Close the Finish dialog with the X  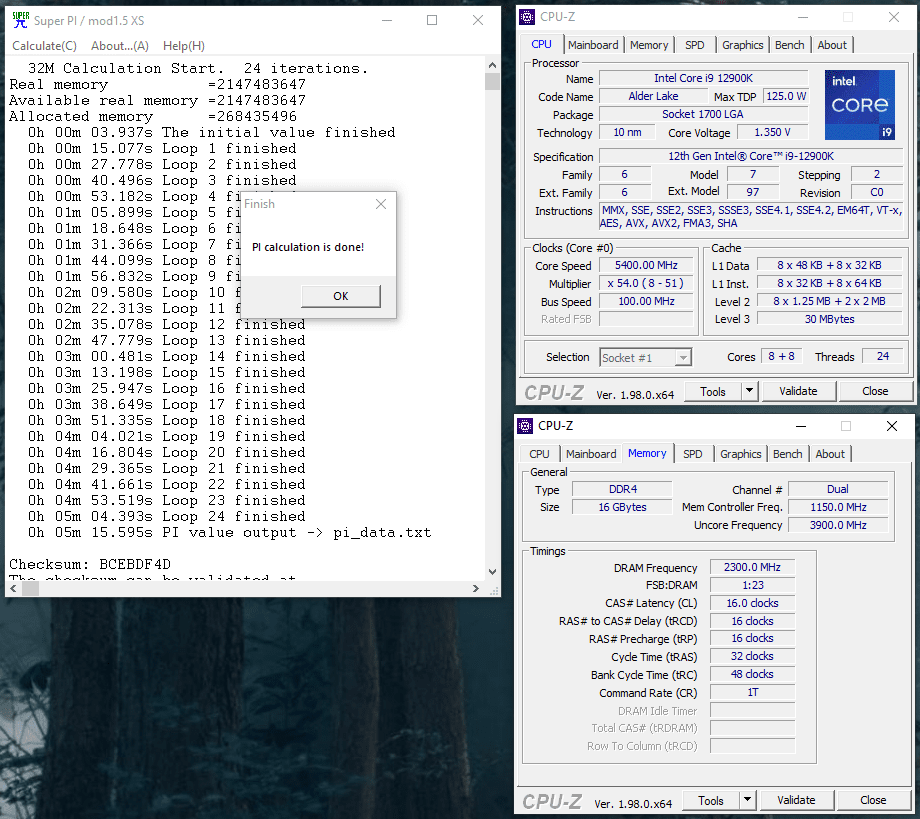381,204
